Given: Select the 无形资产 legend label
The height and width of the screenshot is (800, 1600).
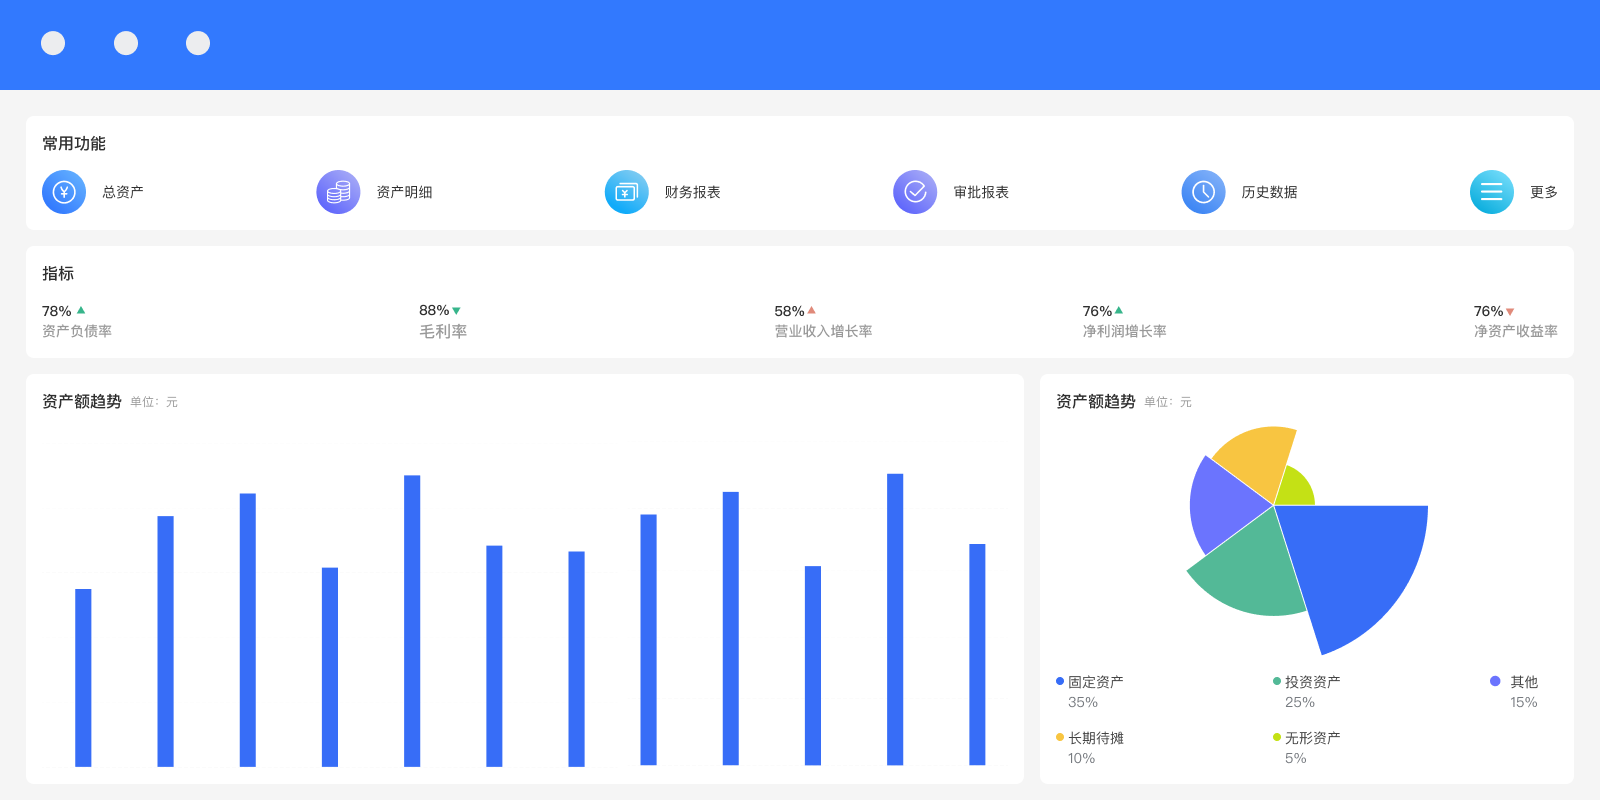Looking at the screenshot, I should click(1313, 738).
